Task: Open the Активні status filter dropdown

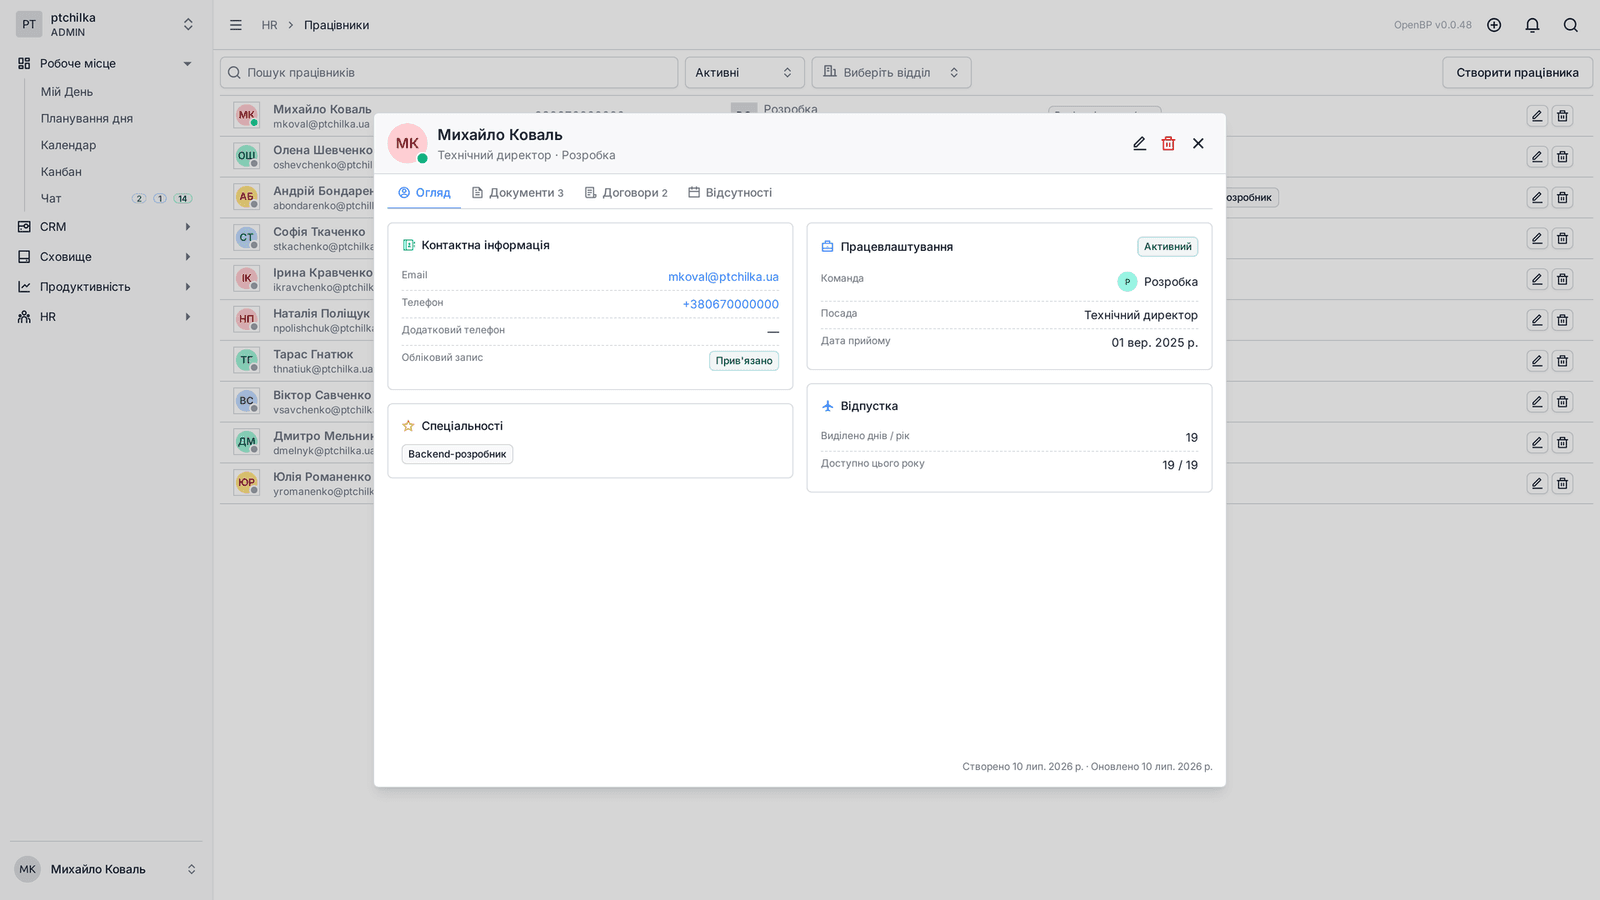Action: coord(744,72)
